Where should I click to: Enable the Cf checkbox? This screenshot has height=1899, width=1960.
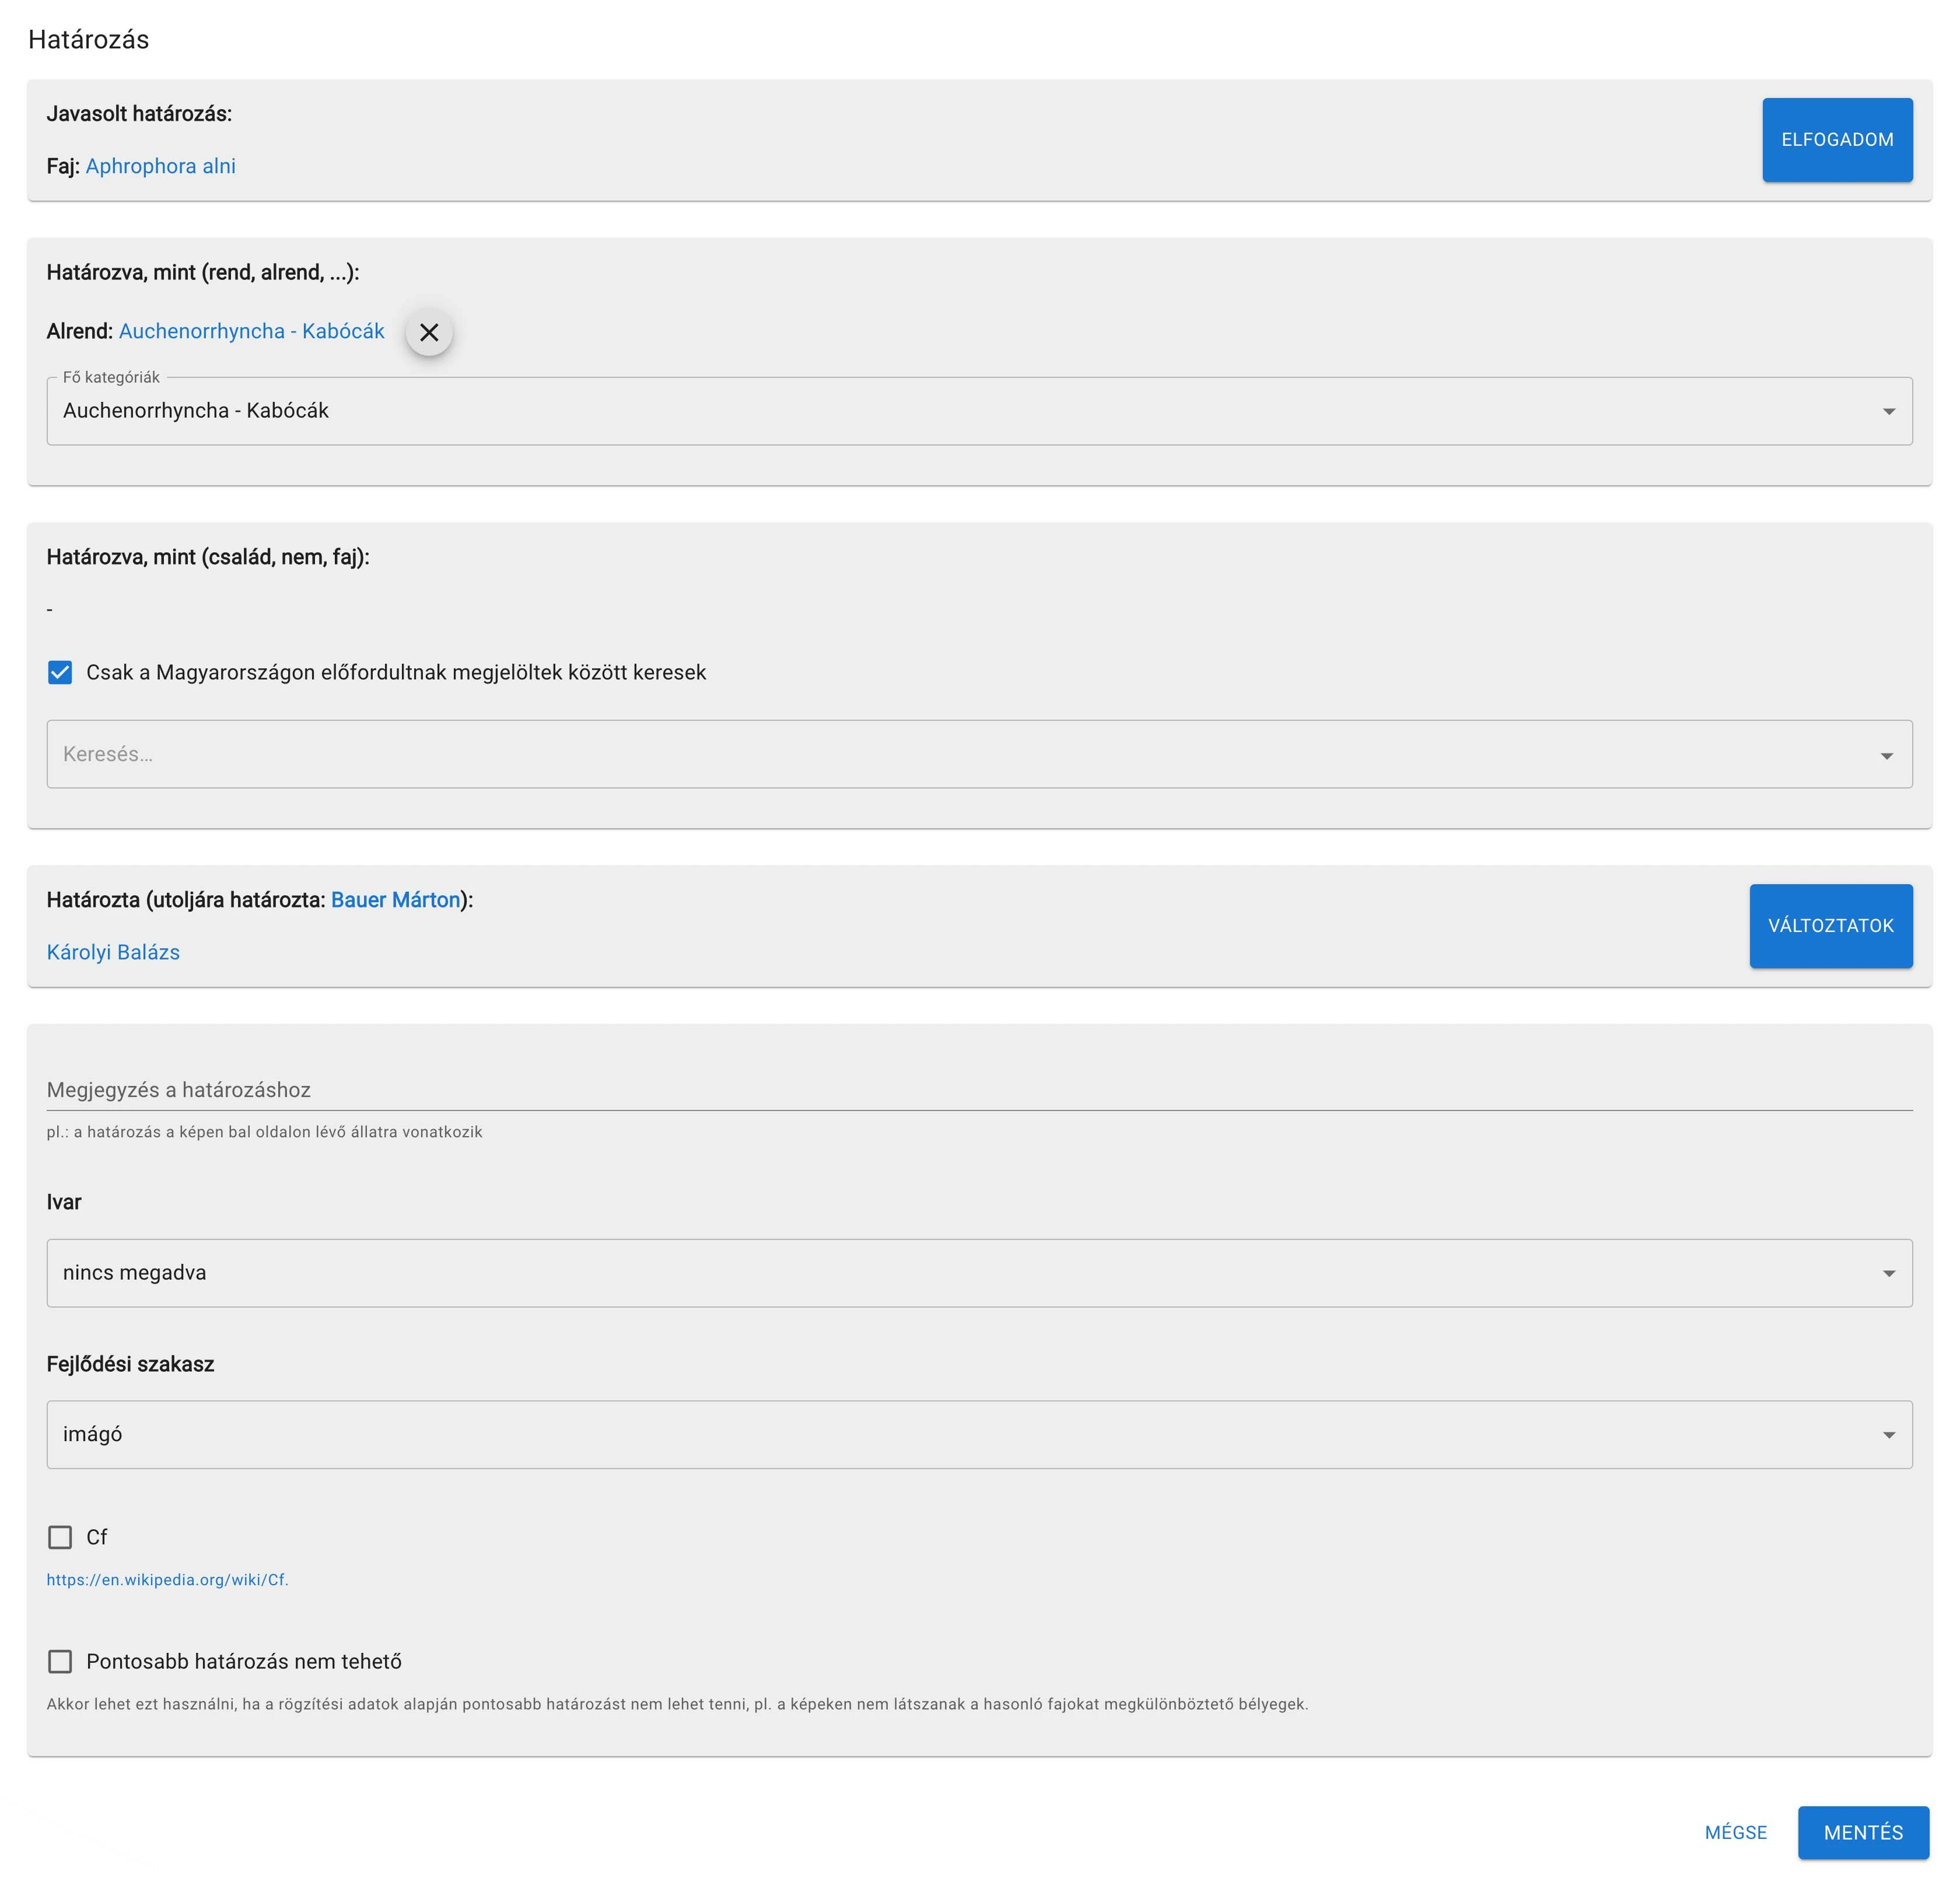60,1537
